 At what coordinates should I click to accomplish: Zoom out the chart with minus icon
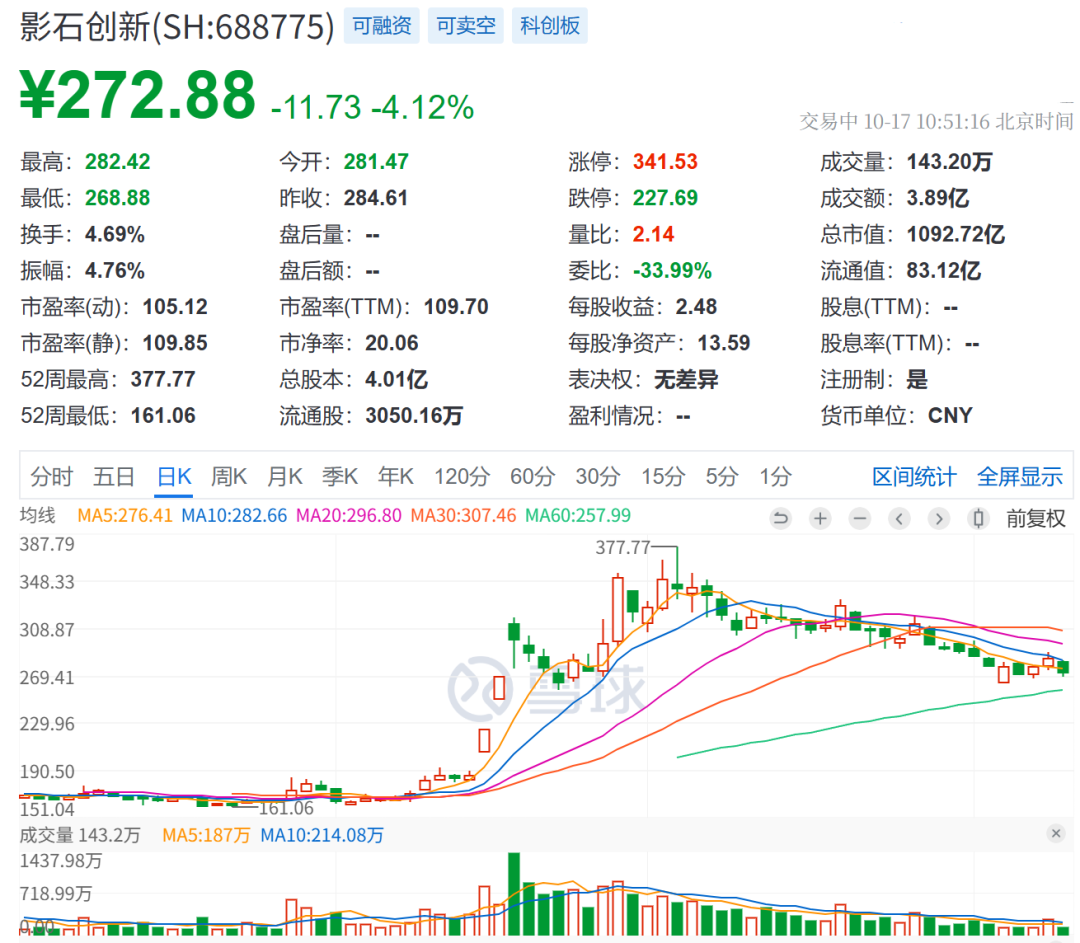pyautogui.click(x=859, y=518)
